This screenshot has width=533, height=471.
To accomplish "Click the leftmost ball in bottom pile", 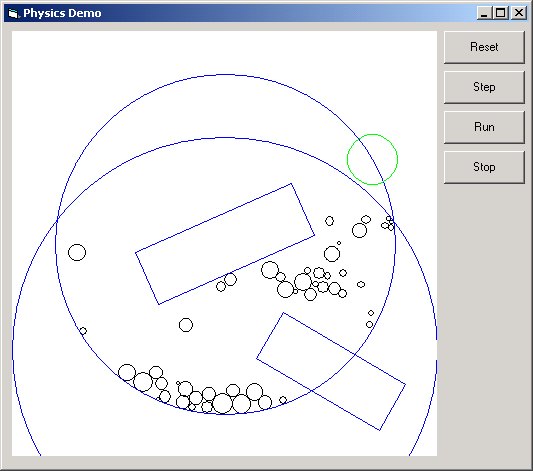I will (x=127, y=372).
